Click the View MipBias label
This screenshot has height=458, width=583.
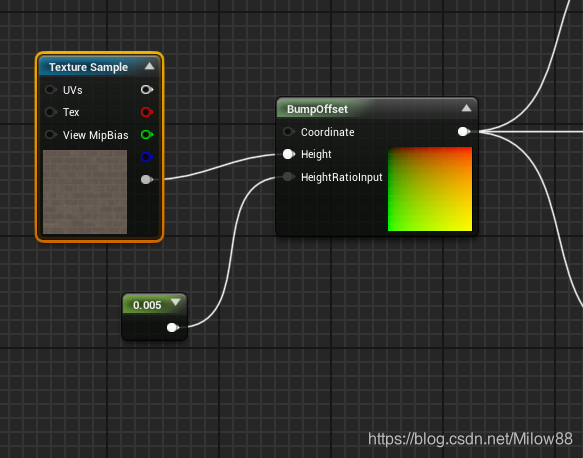(x=96, y=135)
